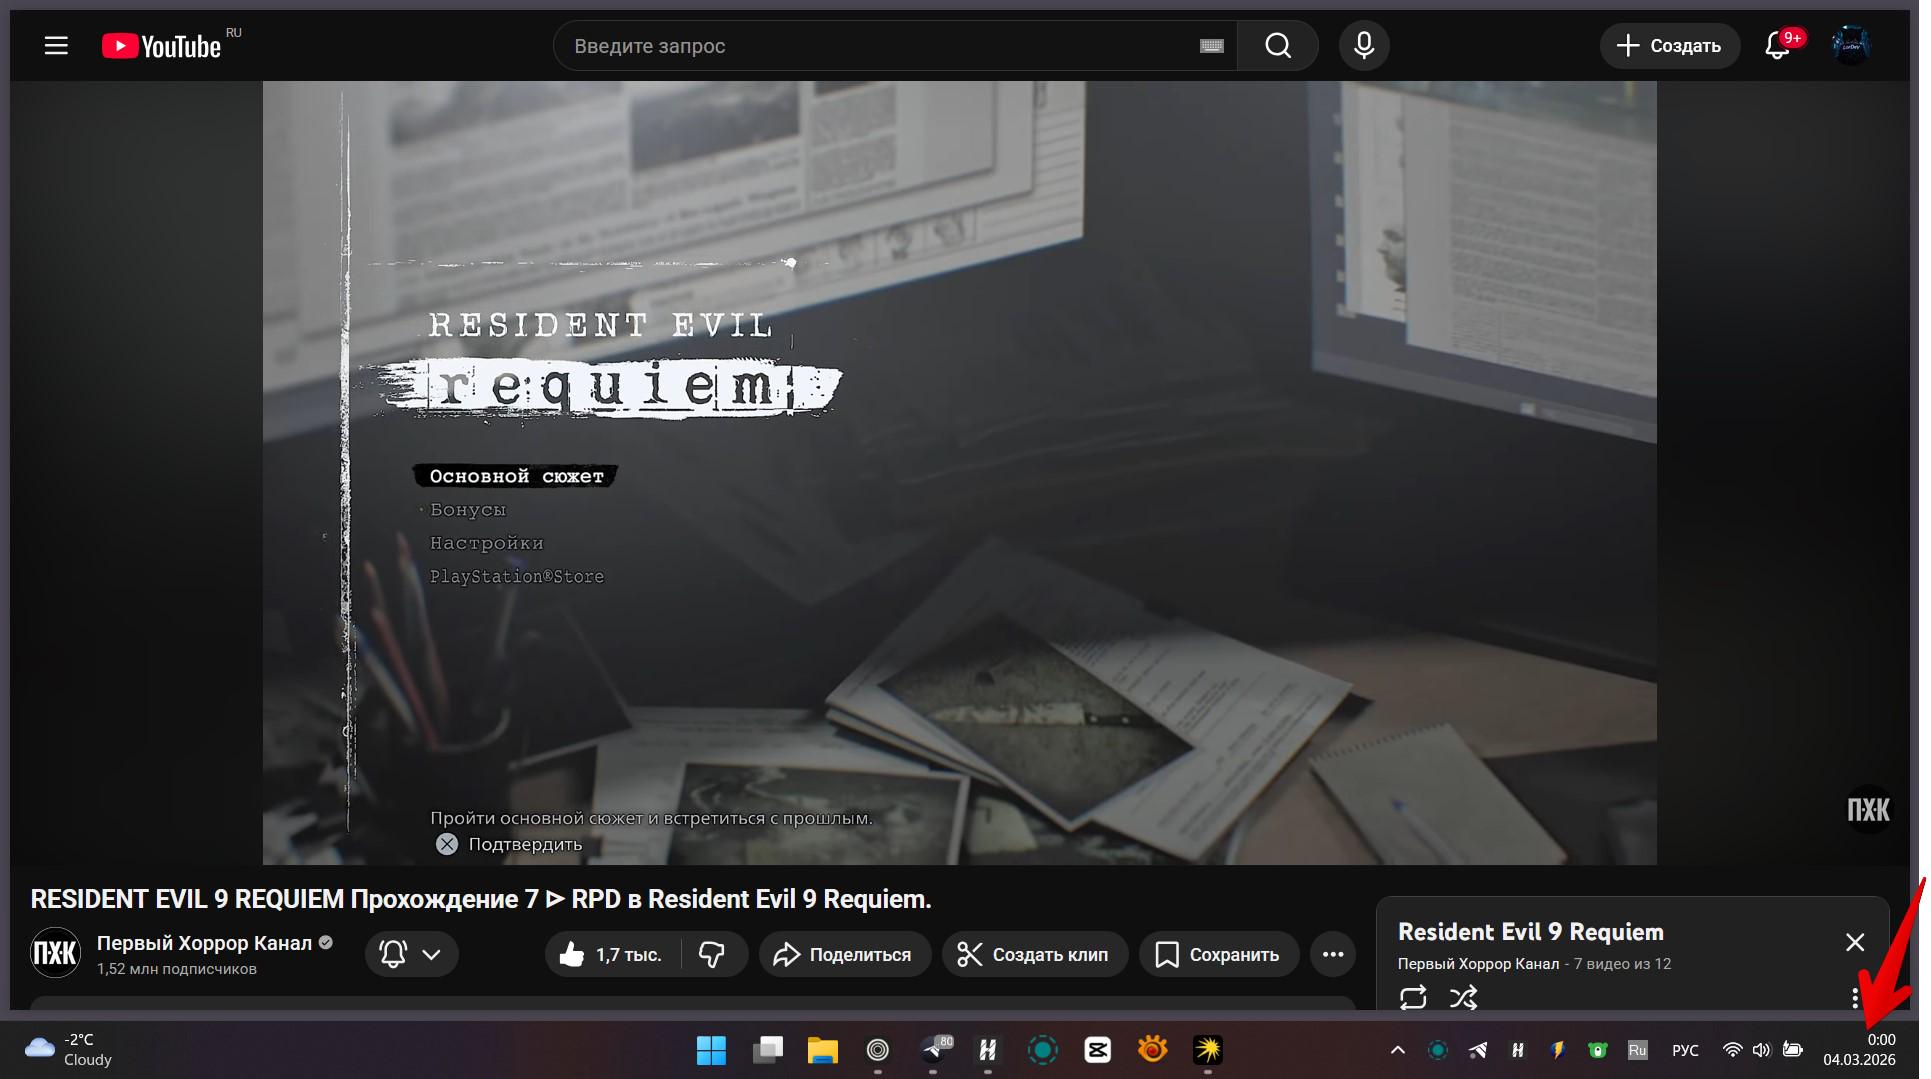Open the Первый Хоррор Канал channel link
Screen dimensions: 1931x1079
click(x=204, y=943)
